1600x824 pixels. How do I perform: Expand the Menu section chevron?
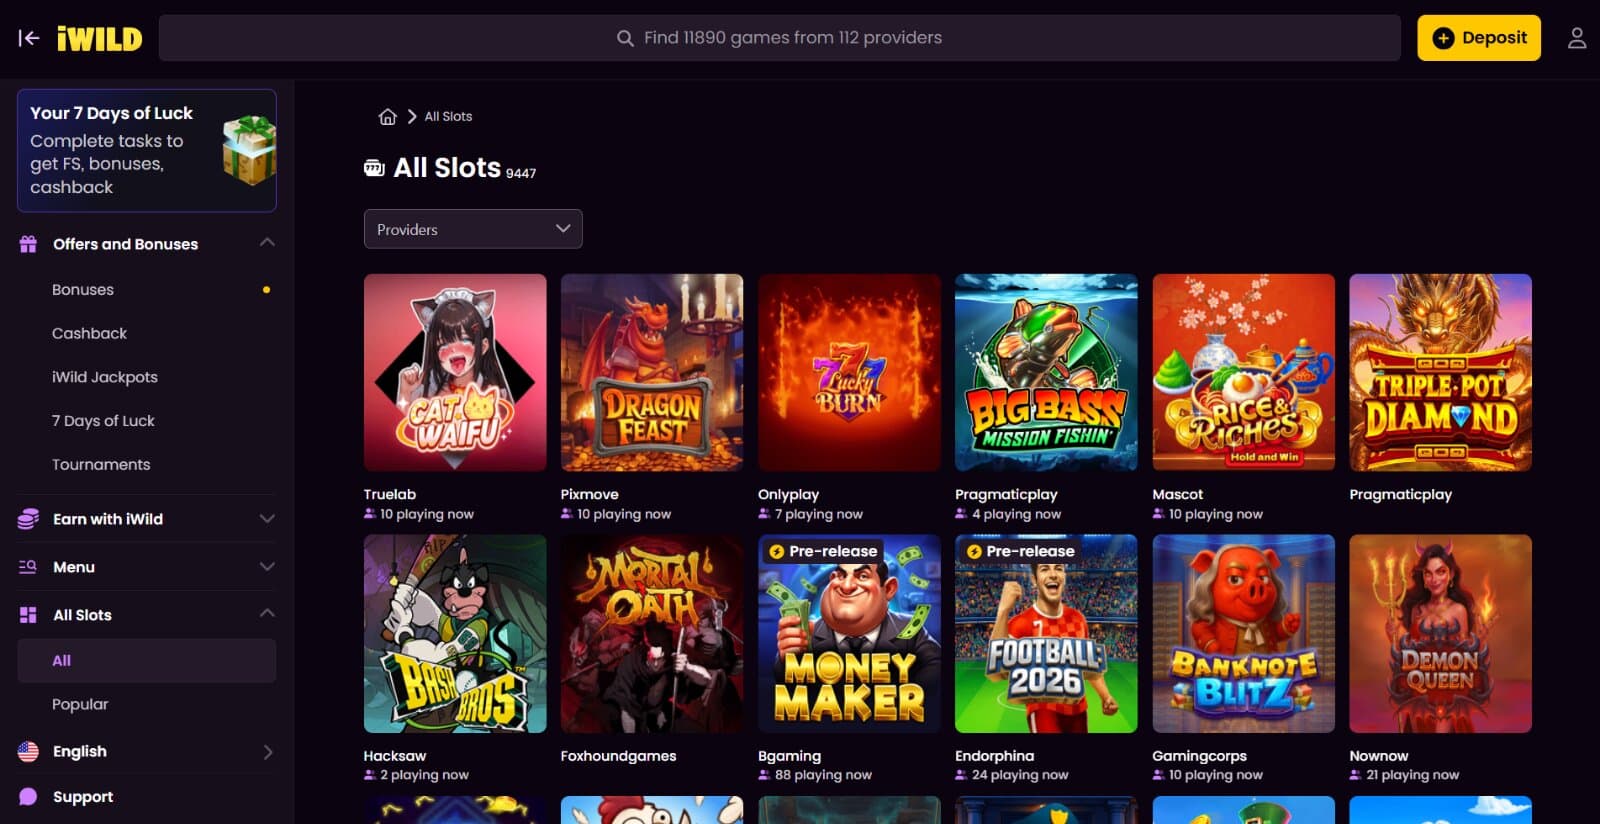tap(267, 566)
